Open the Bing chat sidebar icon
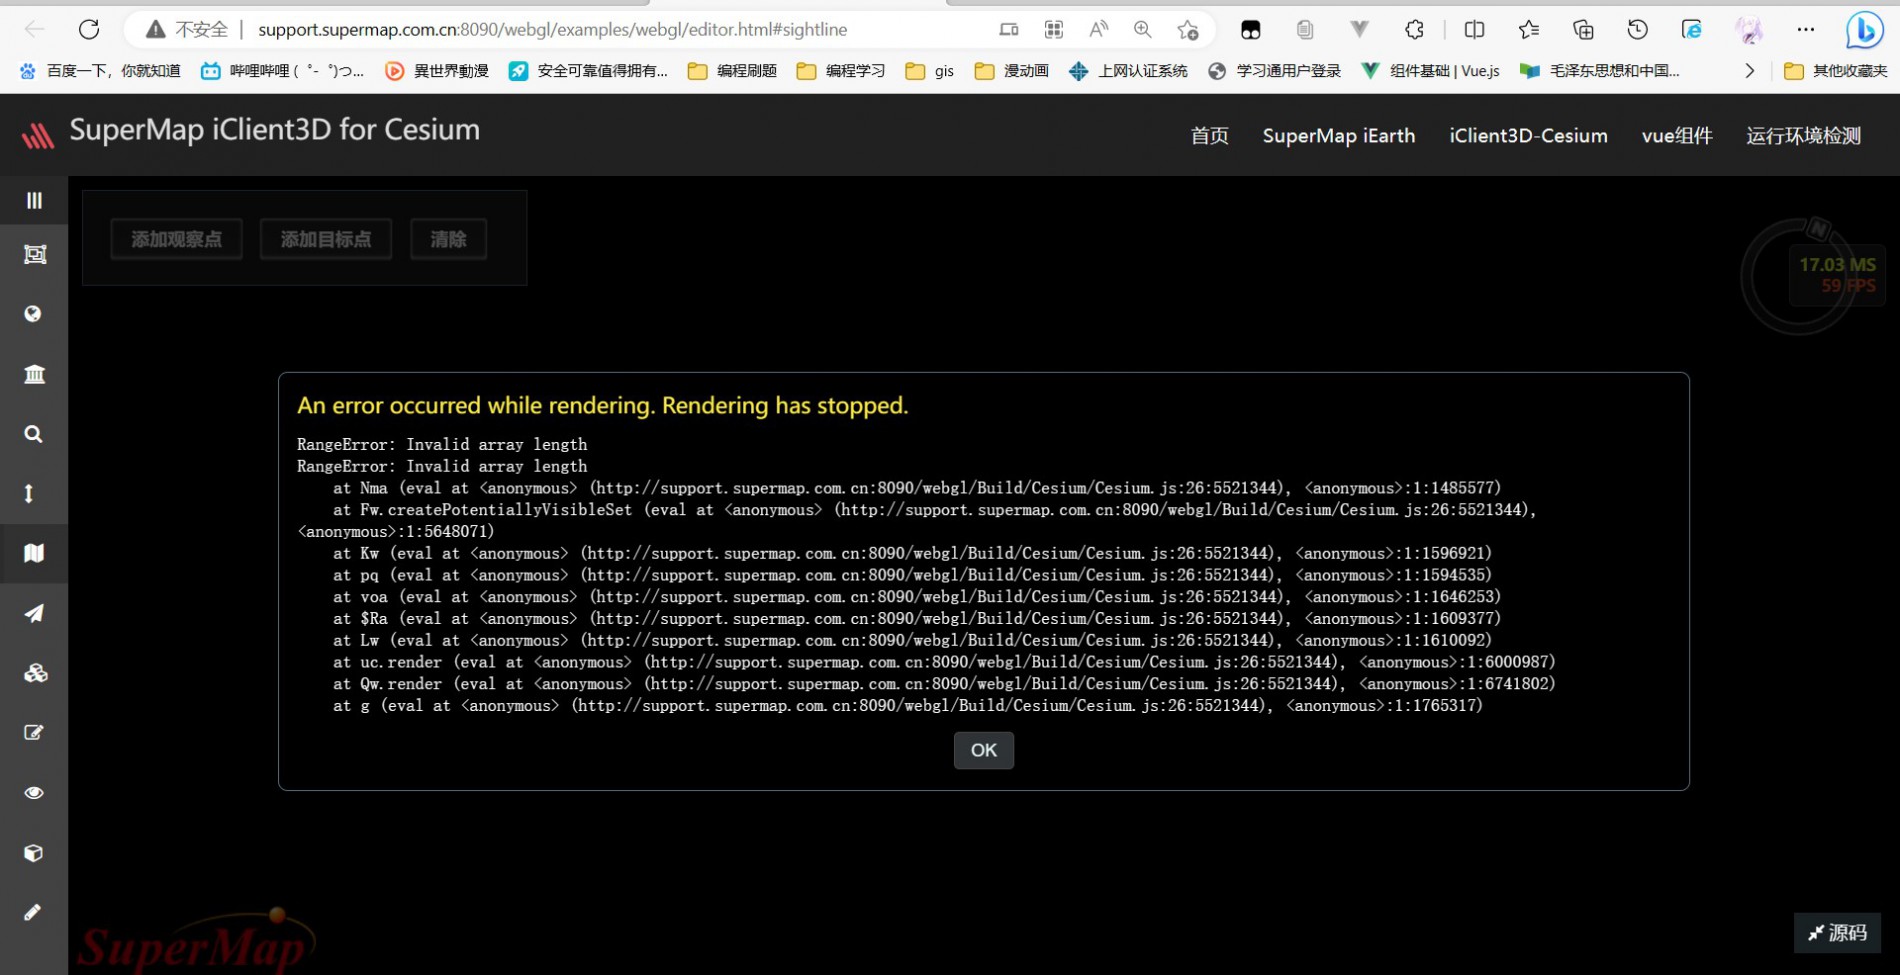Viewport: 1900px width, 975px height. pos(1864,30)
